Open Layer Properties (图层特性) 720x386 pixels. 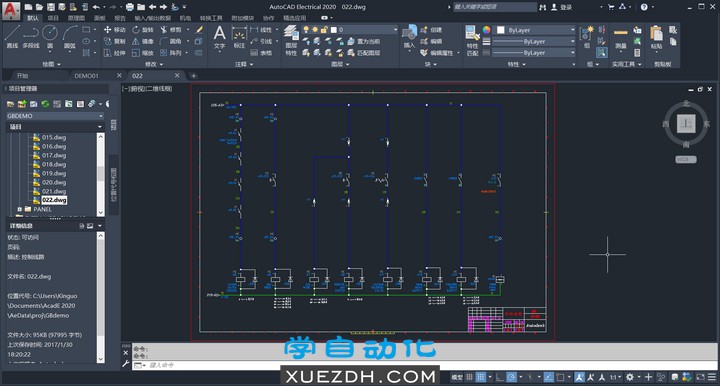click(x=291, y=40)
